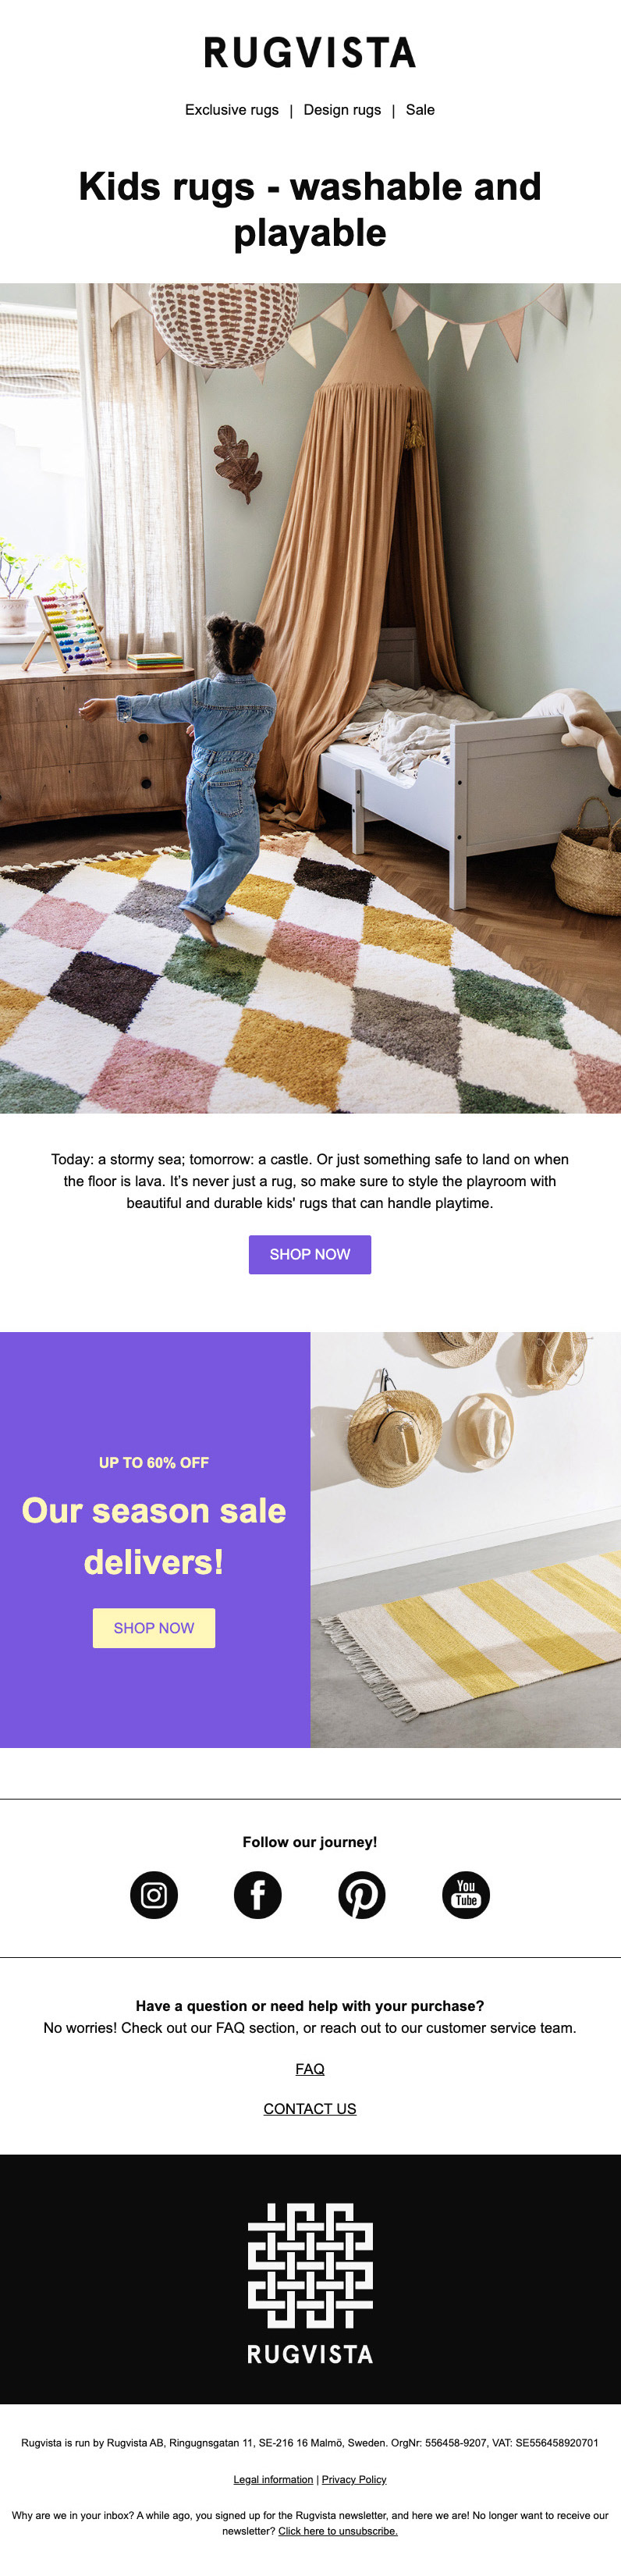Viewport: 621px width, 2576px height.
Task: Open the Exclusive rugs menu link
Action: point(232,110)
